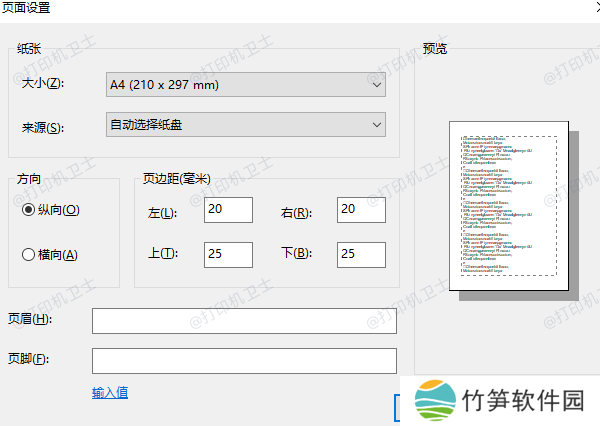Expand the 来源 paper source dropdown
This screenshot has height=426, width=600.
245,125
